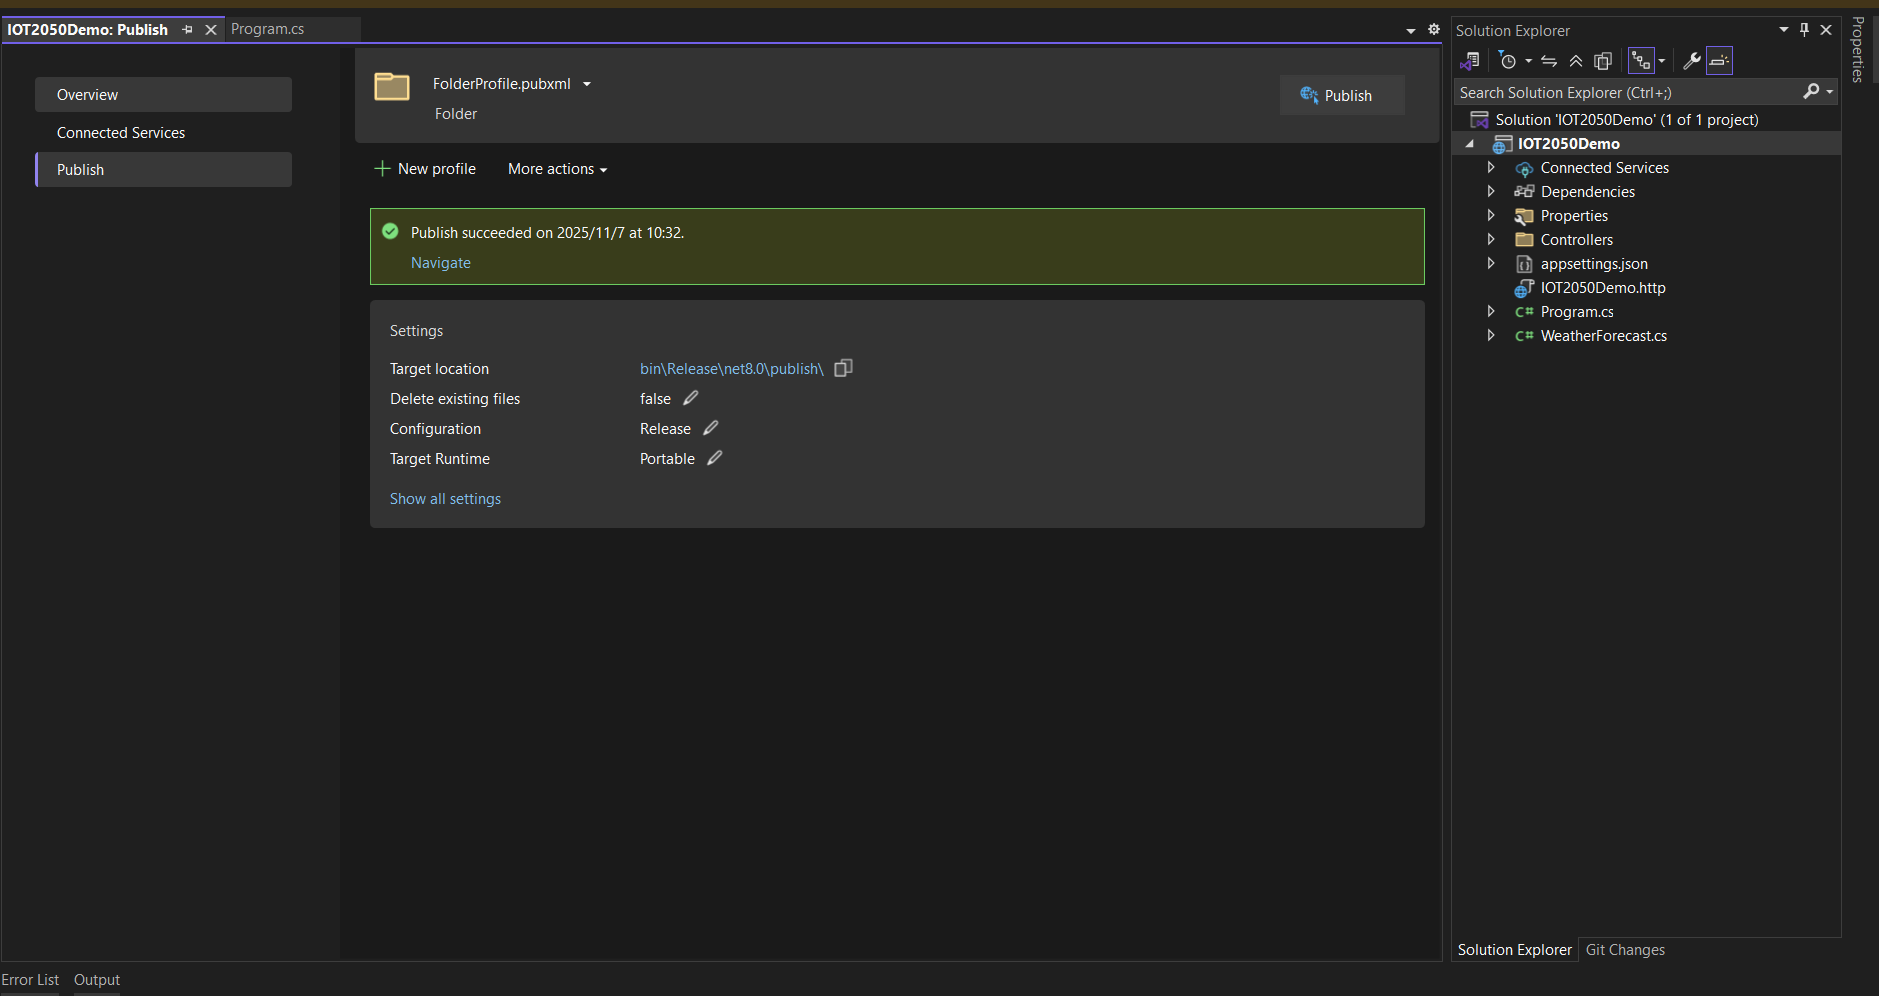
Task: Open Properties via the wrench icon
Action: click(1692, 61)
